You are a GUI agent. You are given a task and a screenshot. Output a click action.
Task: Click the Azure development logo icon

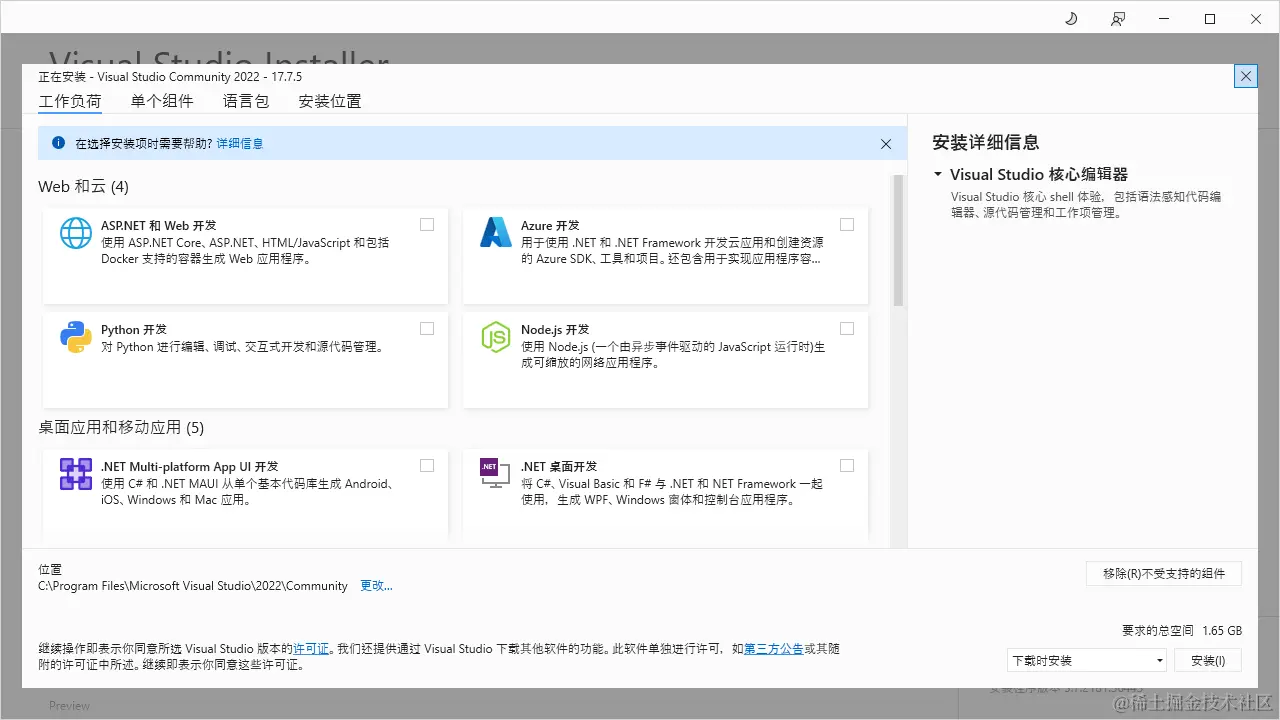point(496,232)
